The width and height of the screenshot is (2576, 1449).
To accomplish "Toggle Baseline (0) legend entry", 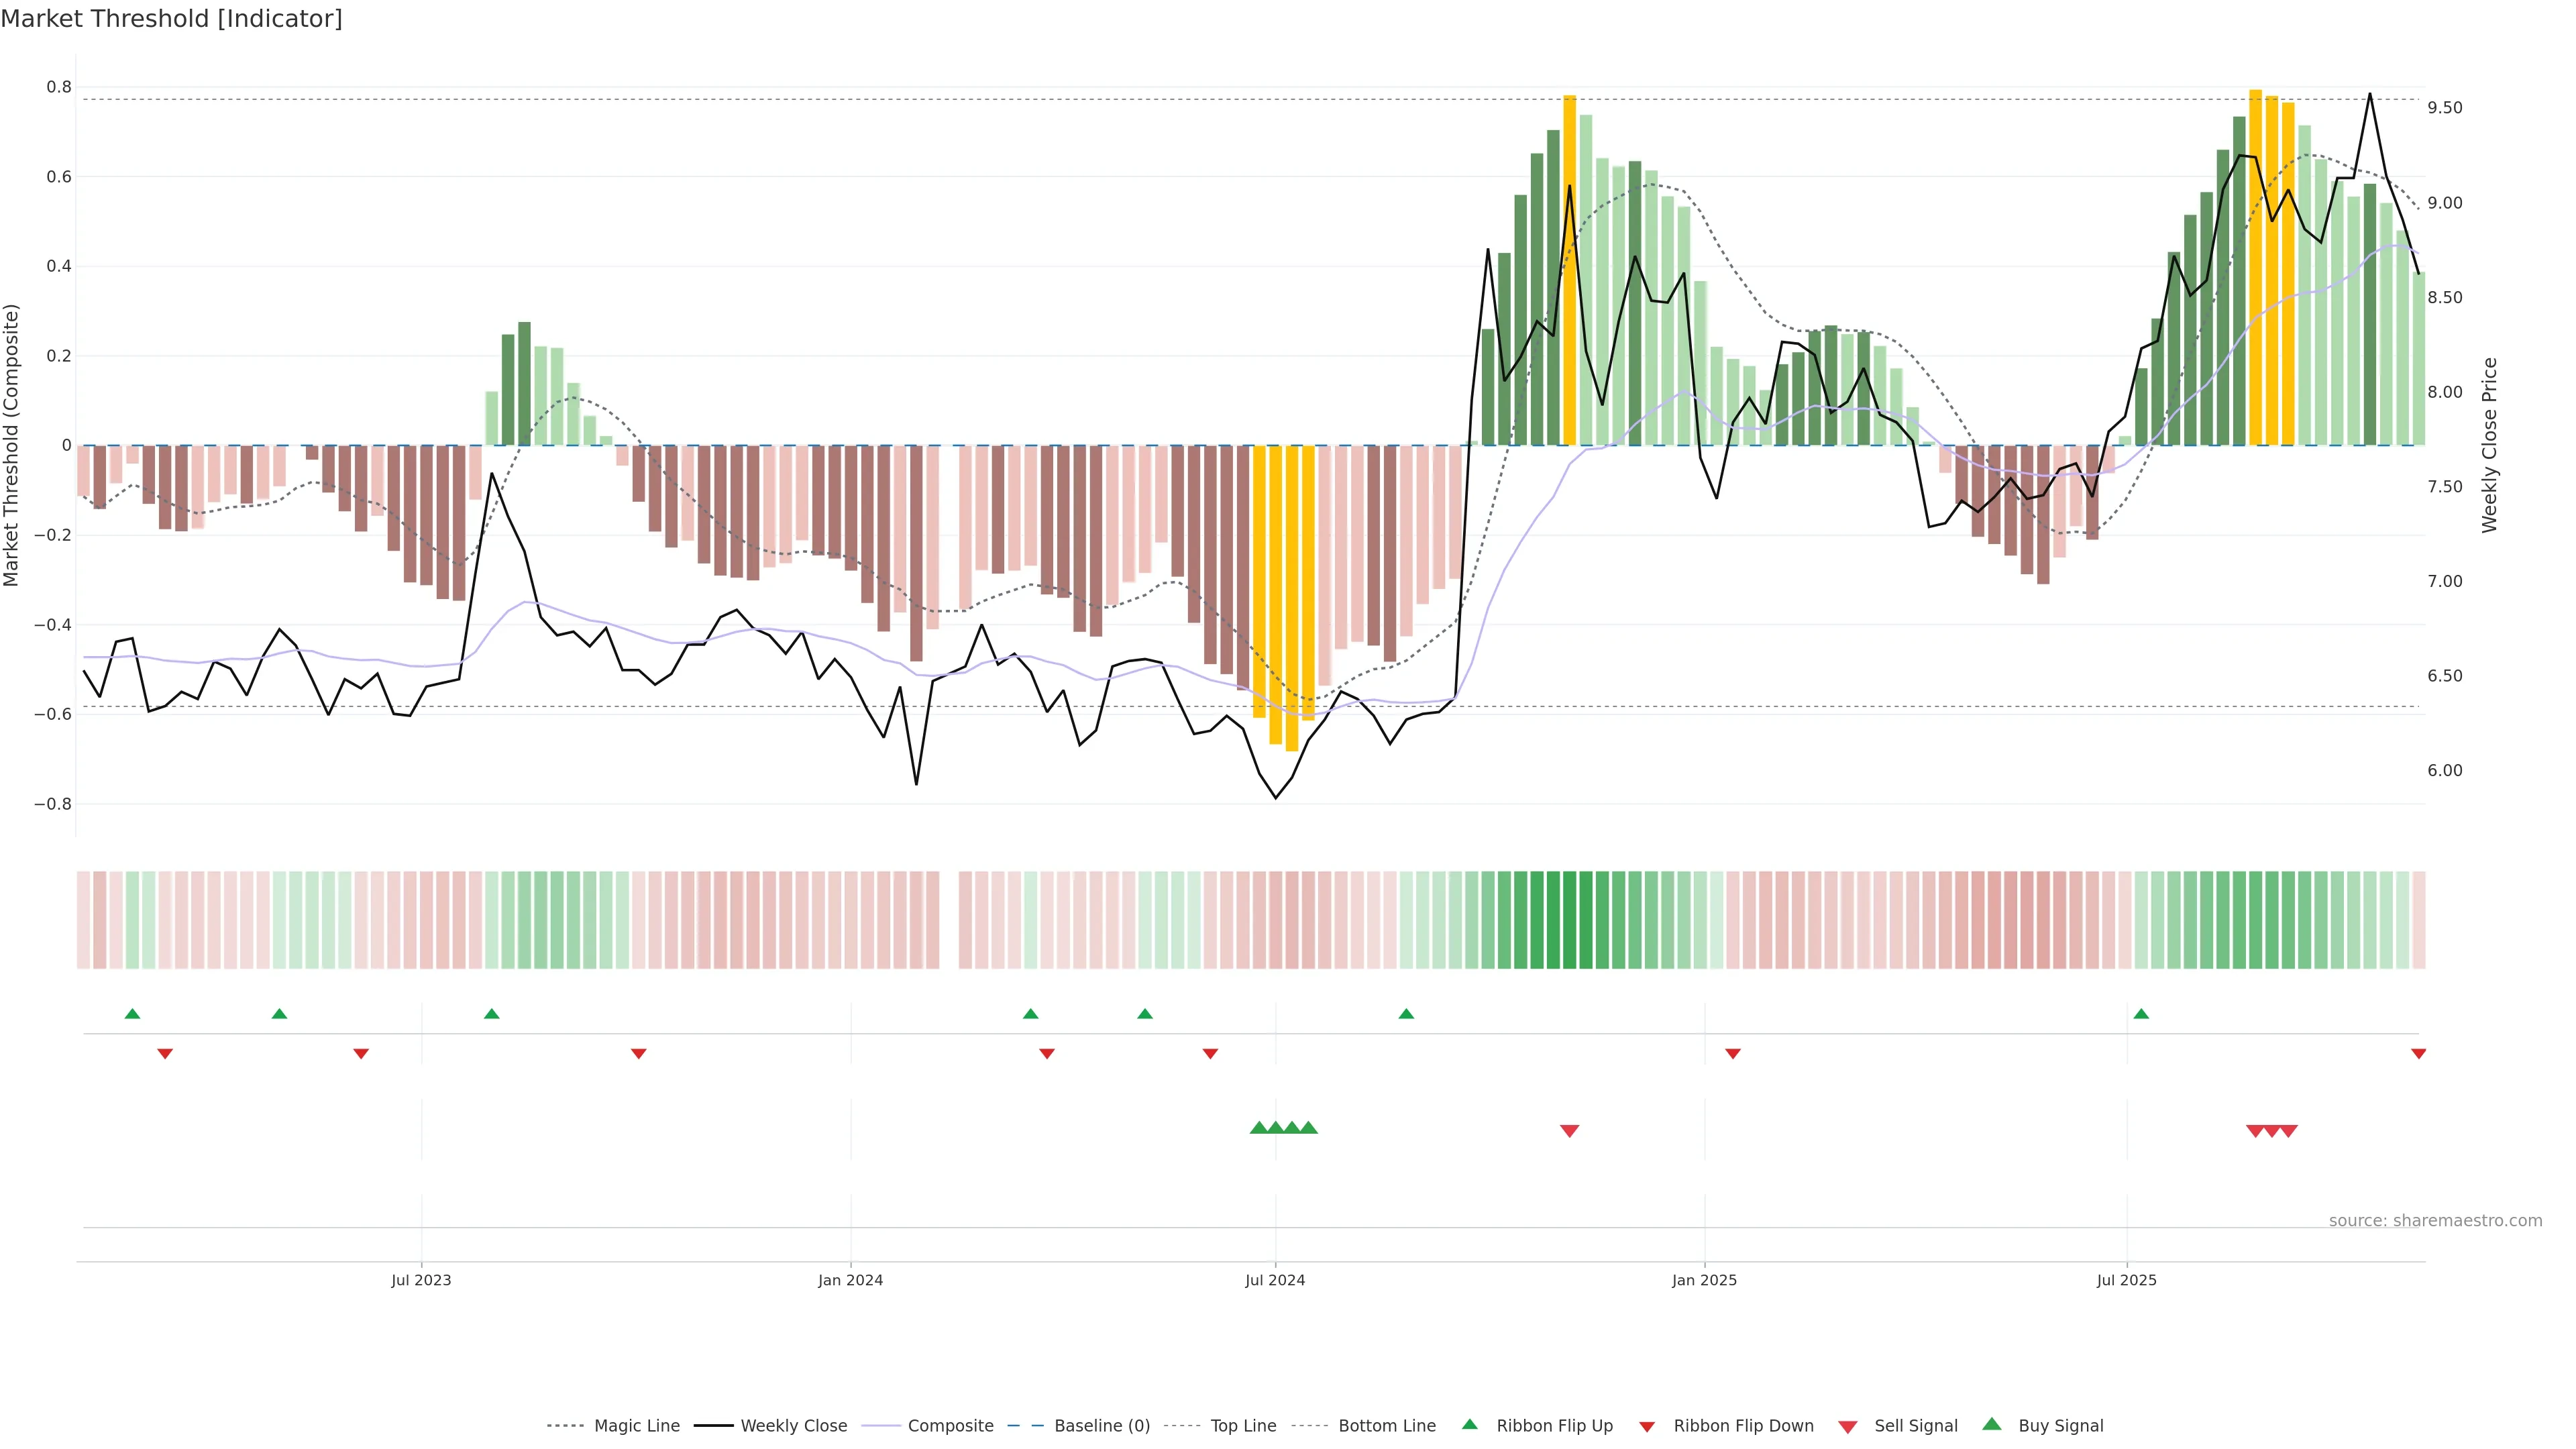I will coord(1101,1426).
